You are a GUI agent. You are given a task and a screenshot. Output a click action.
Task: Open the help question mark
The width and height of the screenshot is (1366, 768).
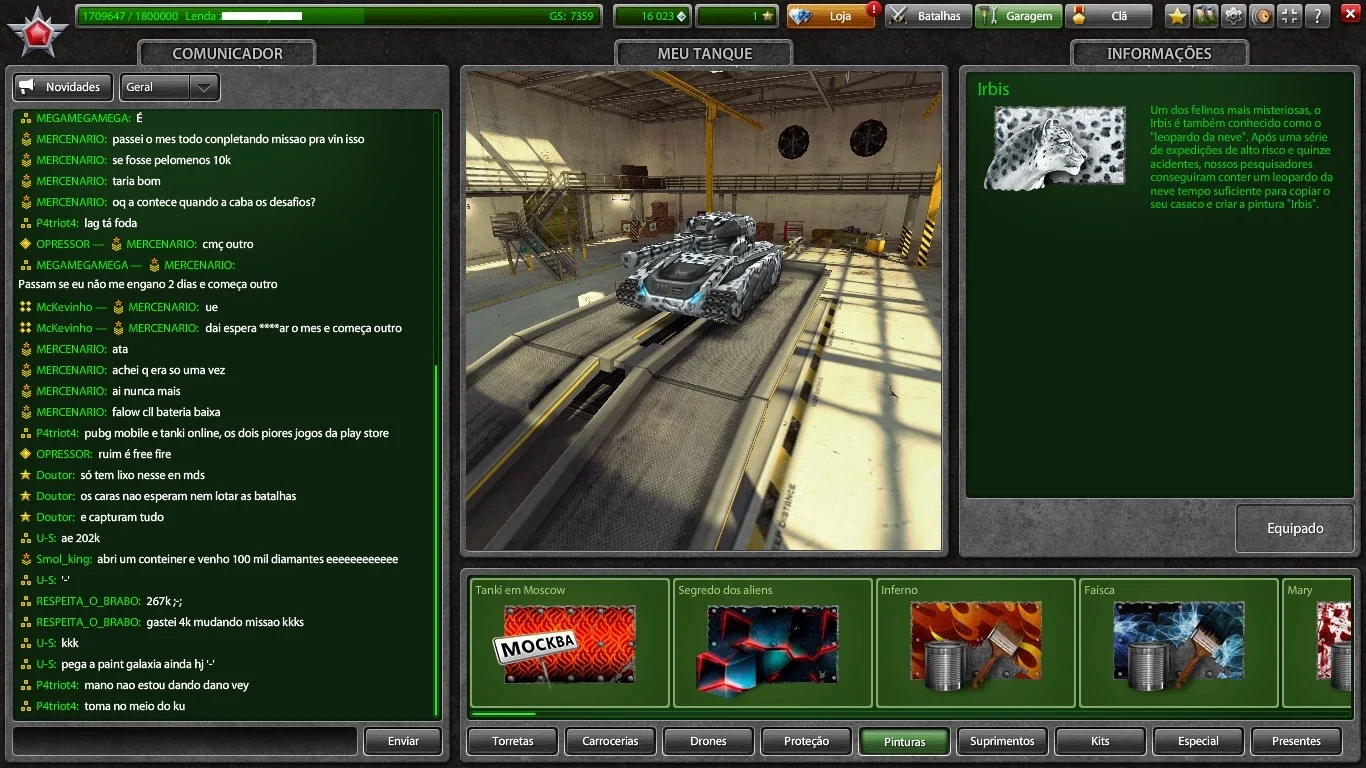(1318, 16)
